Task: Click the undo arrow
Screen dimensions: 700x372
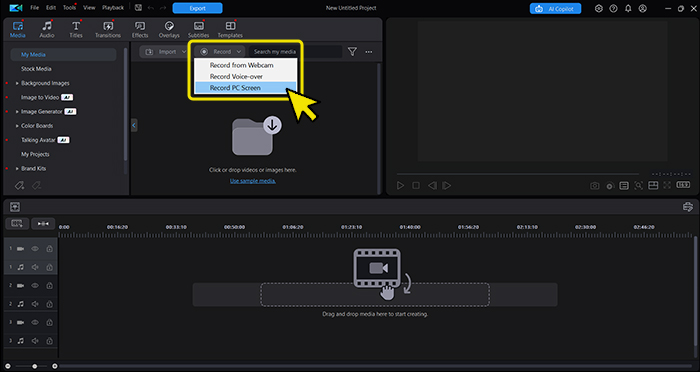Action: click(x=150, y=8)
